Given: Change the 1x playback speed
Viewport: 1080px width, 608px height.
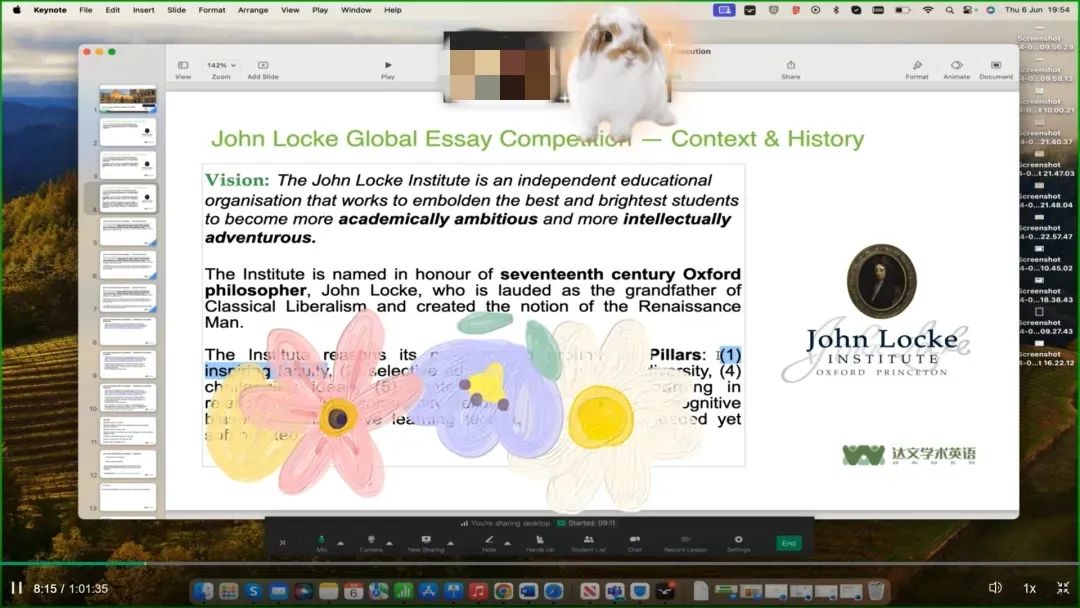Looking at the screenshot, I should click(x=1030, y=588).
